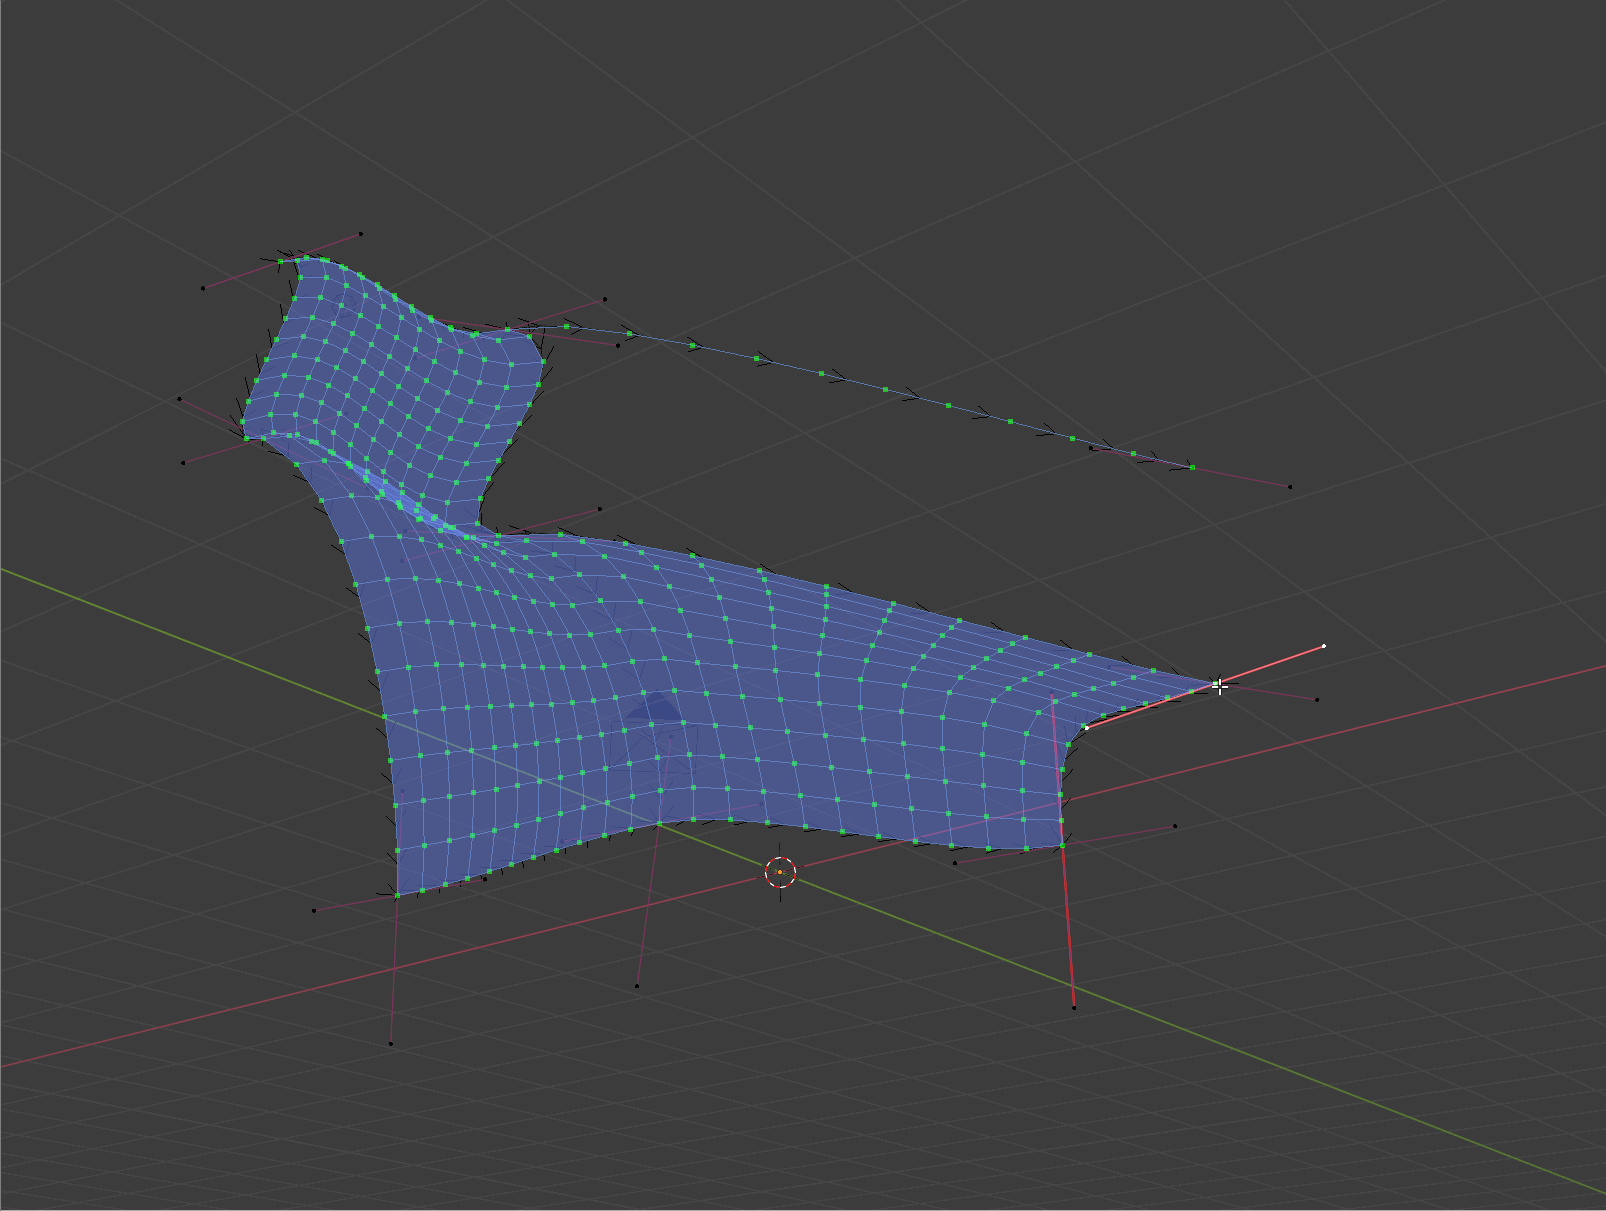
Task: Click the 3D cursor below the mesh
Action: pos(780,874)
